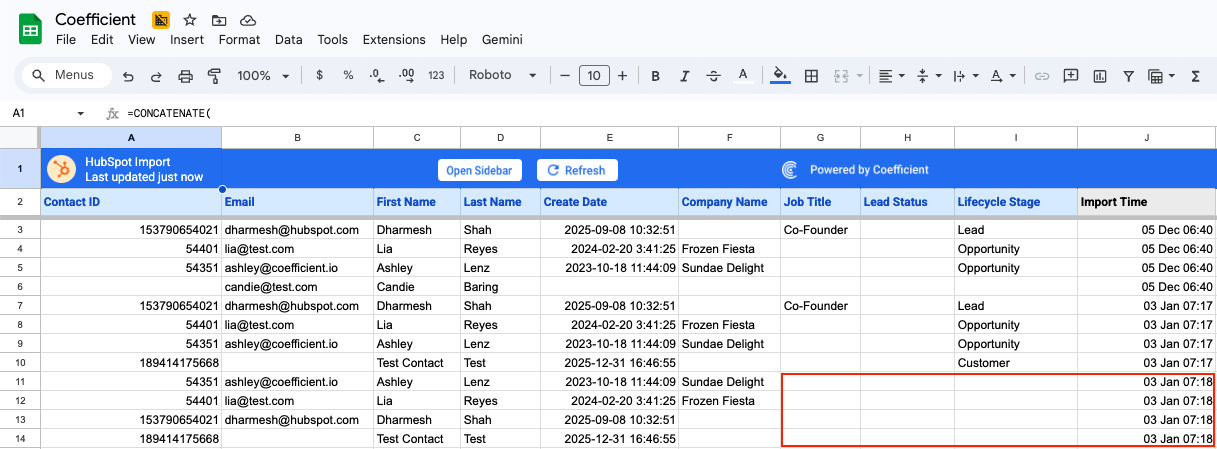Click the paint format roller icon

click(x=214, y=76)
